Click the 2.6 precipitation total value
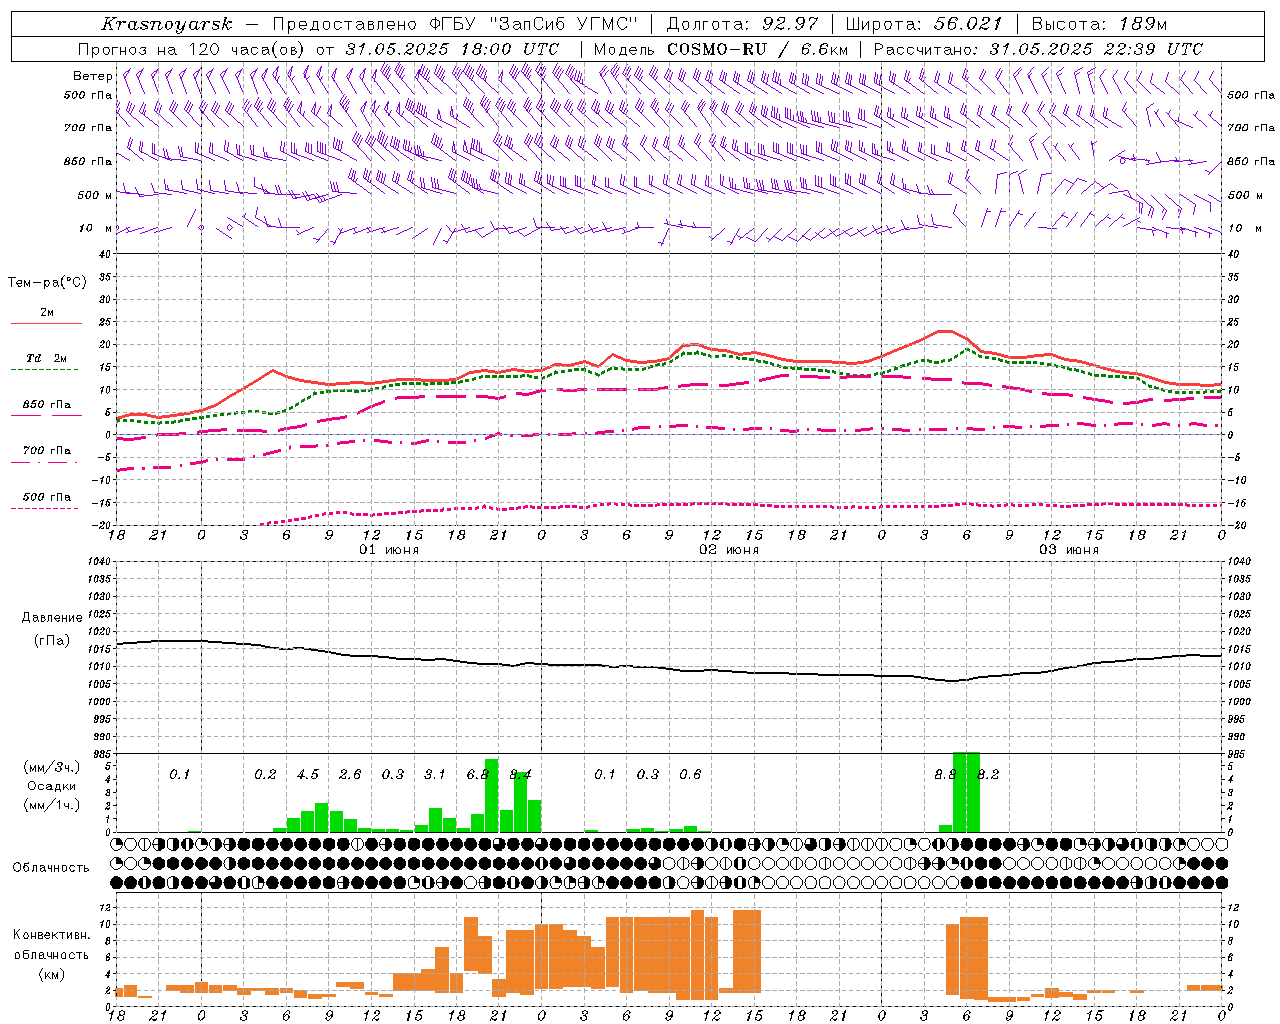Screen dimensions: 1280x1024 coord(350,775)
